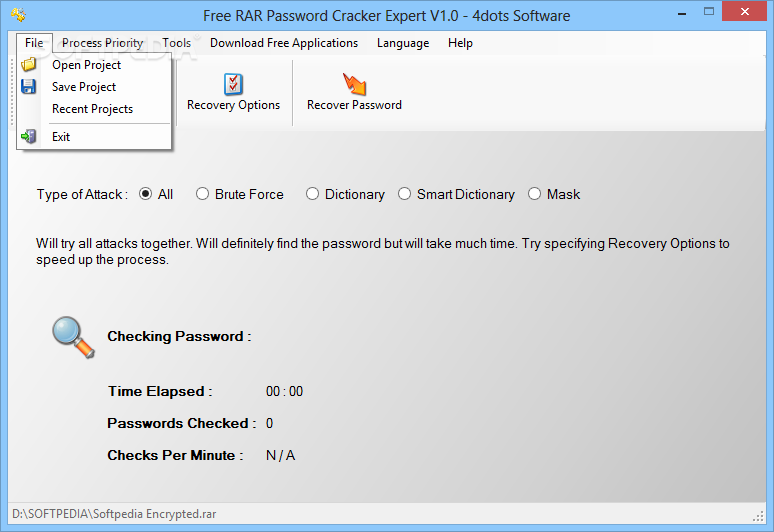Image resolution: width=774 pixels, height=532 pixels.
Task: Minimize the application window
Action: [x=682, y=12]
